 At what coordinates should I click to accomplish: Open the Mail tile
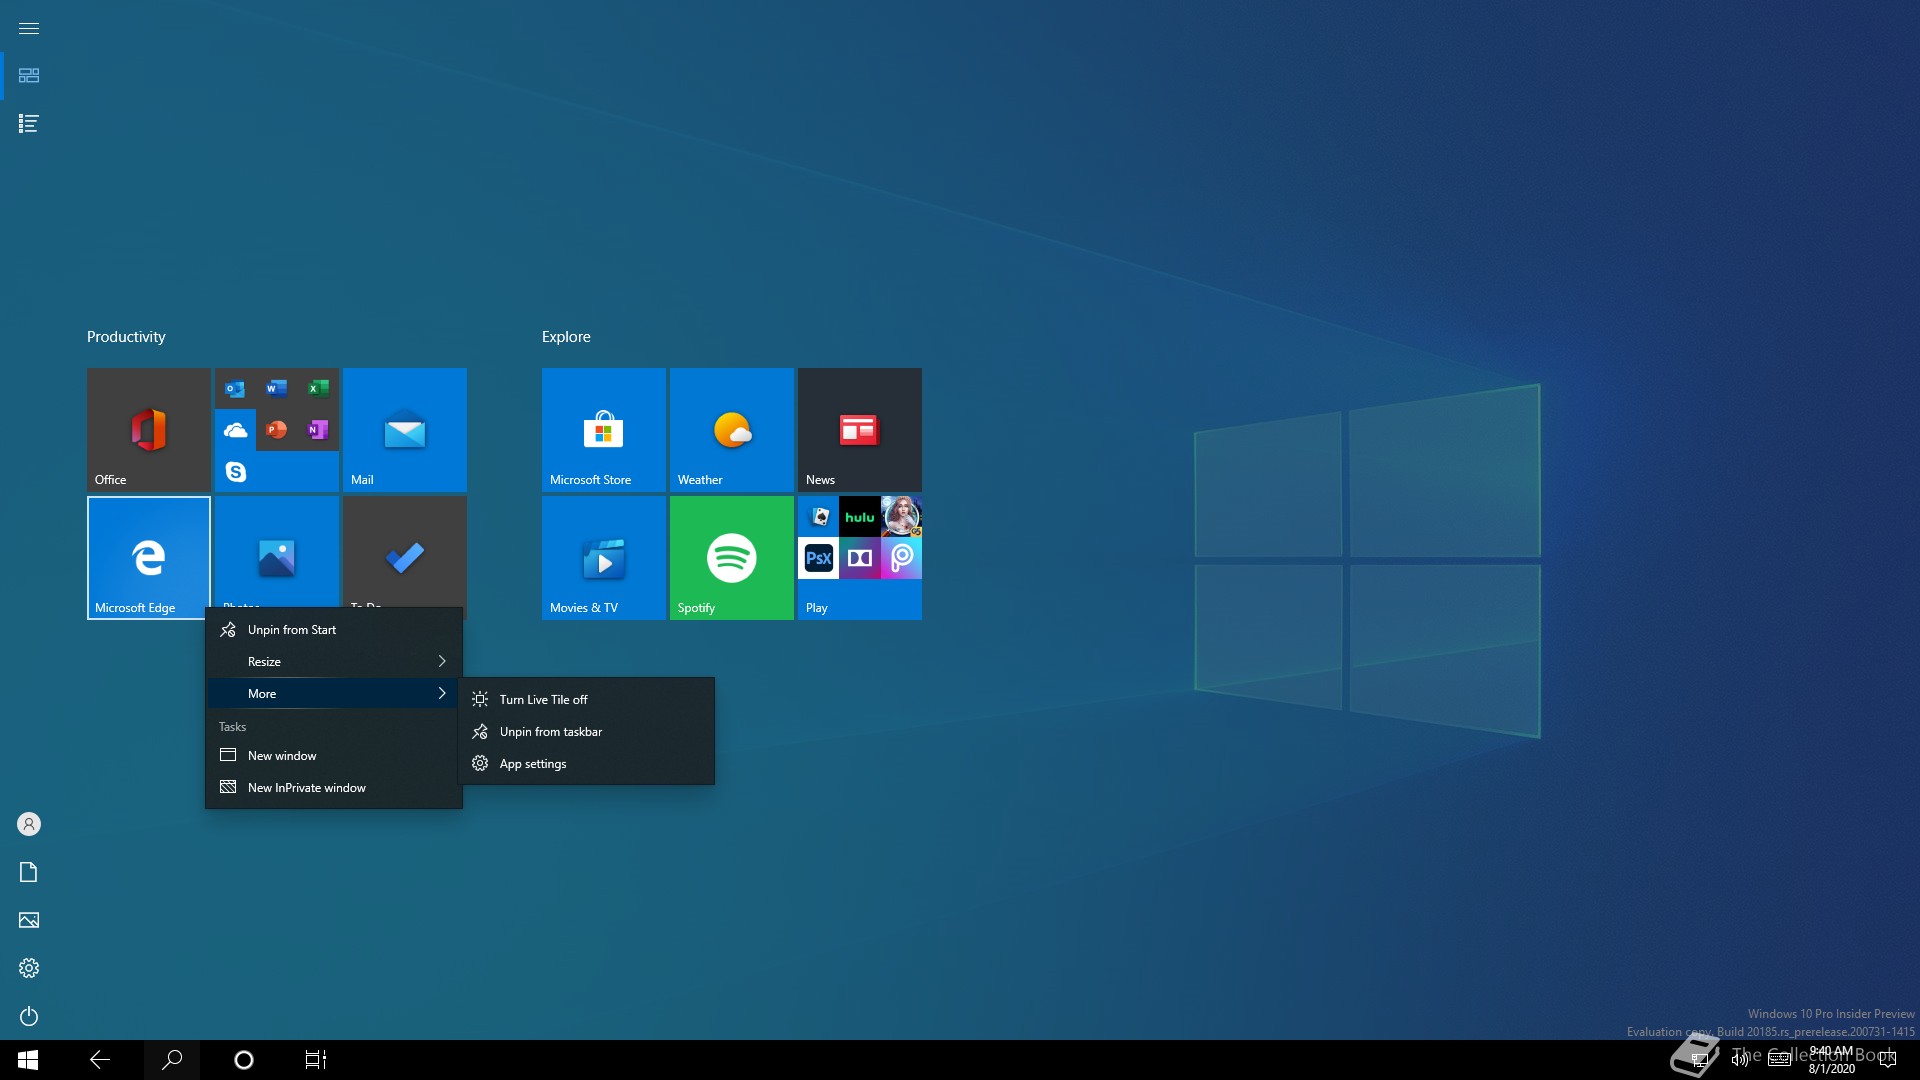pyautogui.click(x=405, y=430)
